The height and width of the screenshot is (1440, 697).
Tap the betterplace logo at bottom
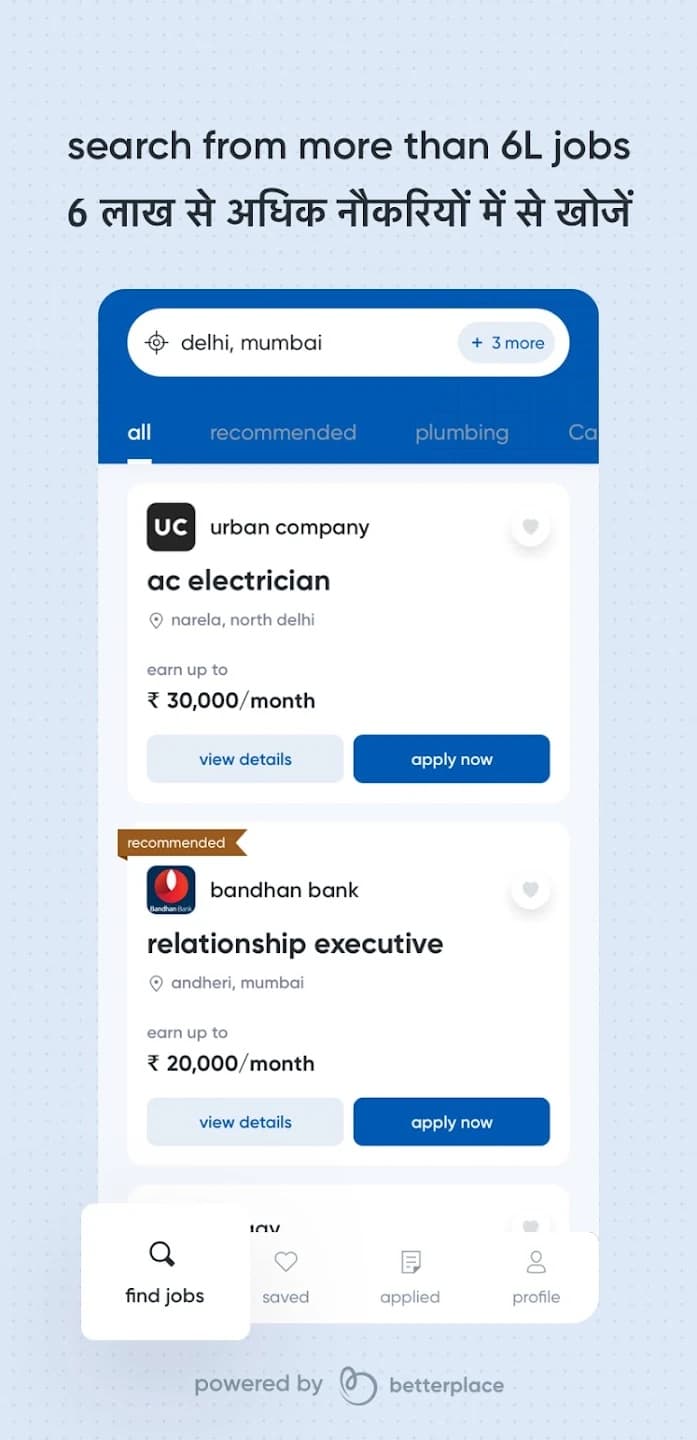pyautogui.click(x=358, y=1385)
